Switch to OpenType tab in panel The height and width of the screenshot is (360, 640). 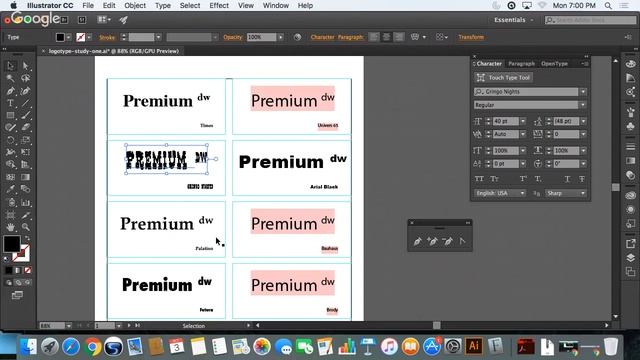[554, 64]
